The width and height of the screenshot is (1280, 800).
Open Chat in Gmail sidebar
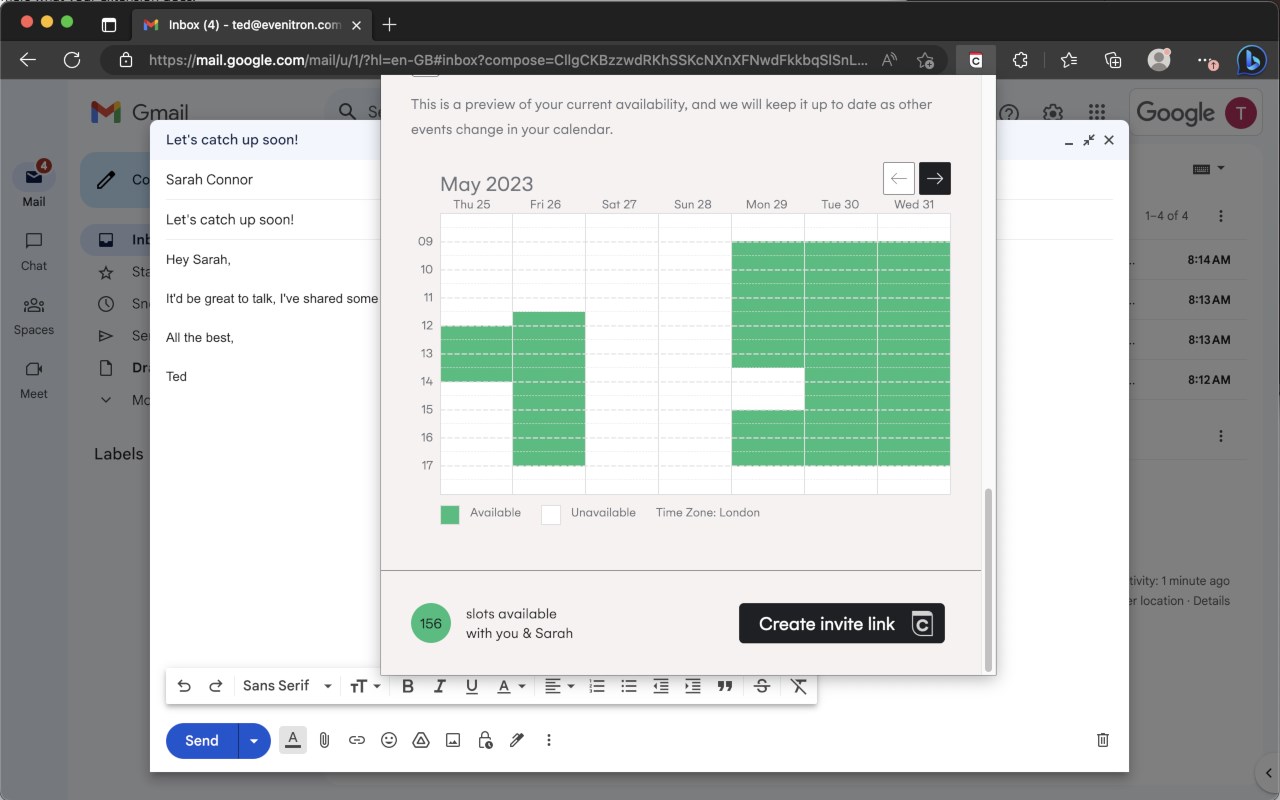pyautogui.click(x=34, y=251)
